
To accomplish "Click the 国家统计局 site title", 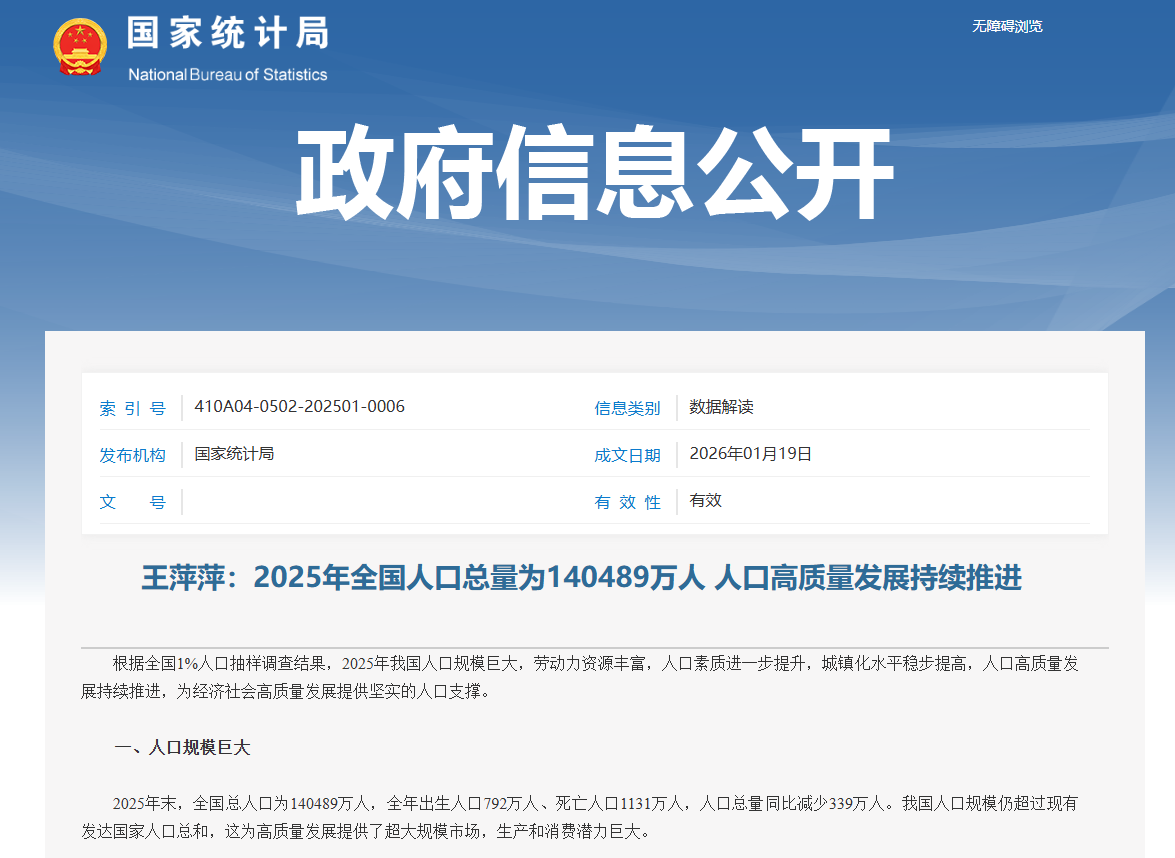I will pyautogui.click(x=228, y=34).
